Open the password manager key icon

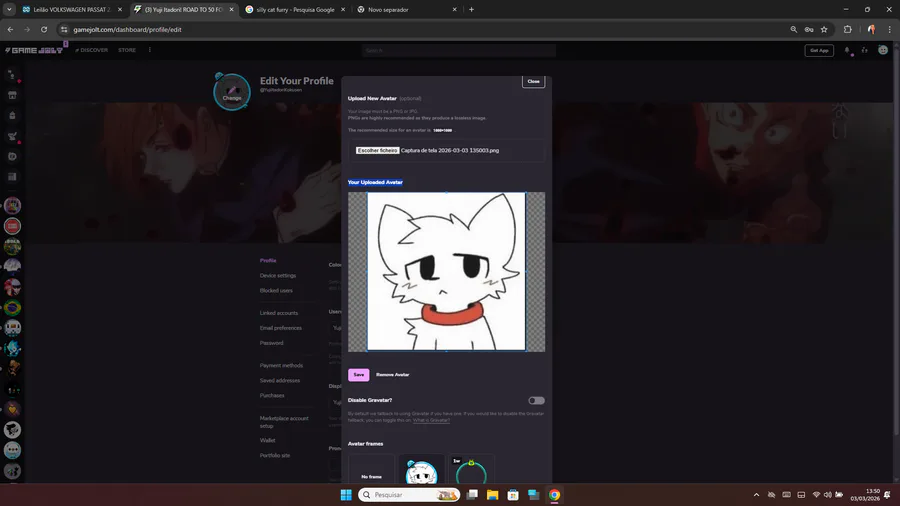(809, 29)
